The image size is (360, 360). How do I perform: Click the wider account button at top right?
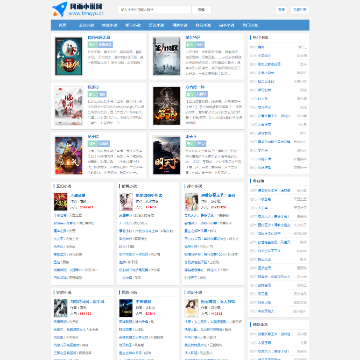click(300, 10)
